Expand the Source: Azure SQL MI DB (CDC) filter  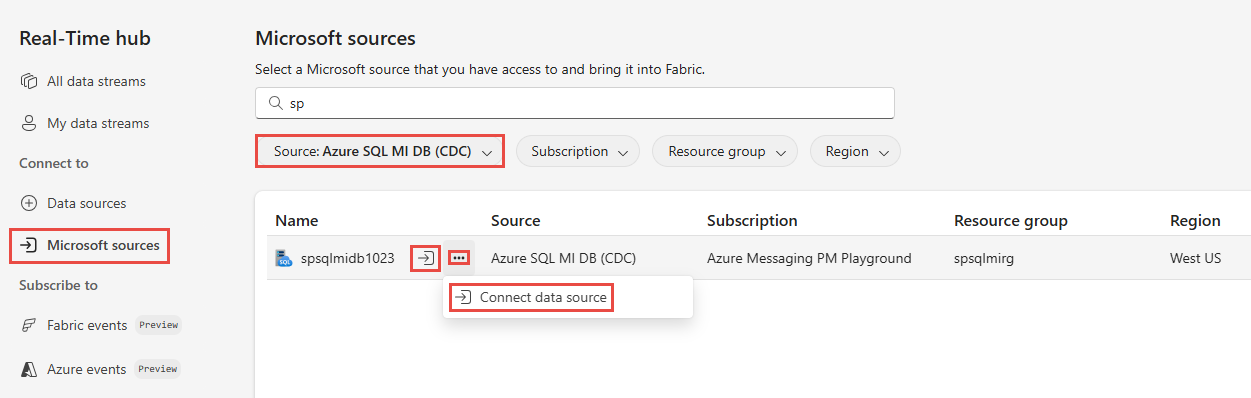coord(380,151)
